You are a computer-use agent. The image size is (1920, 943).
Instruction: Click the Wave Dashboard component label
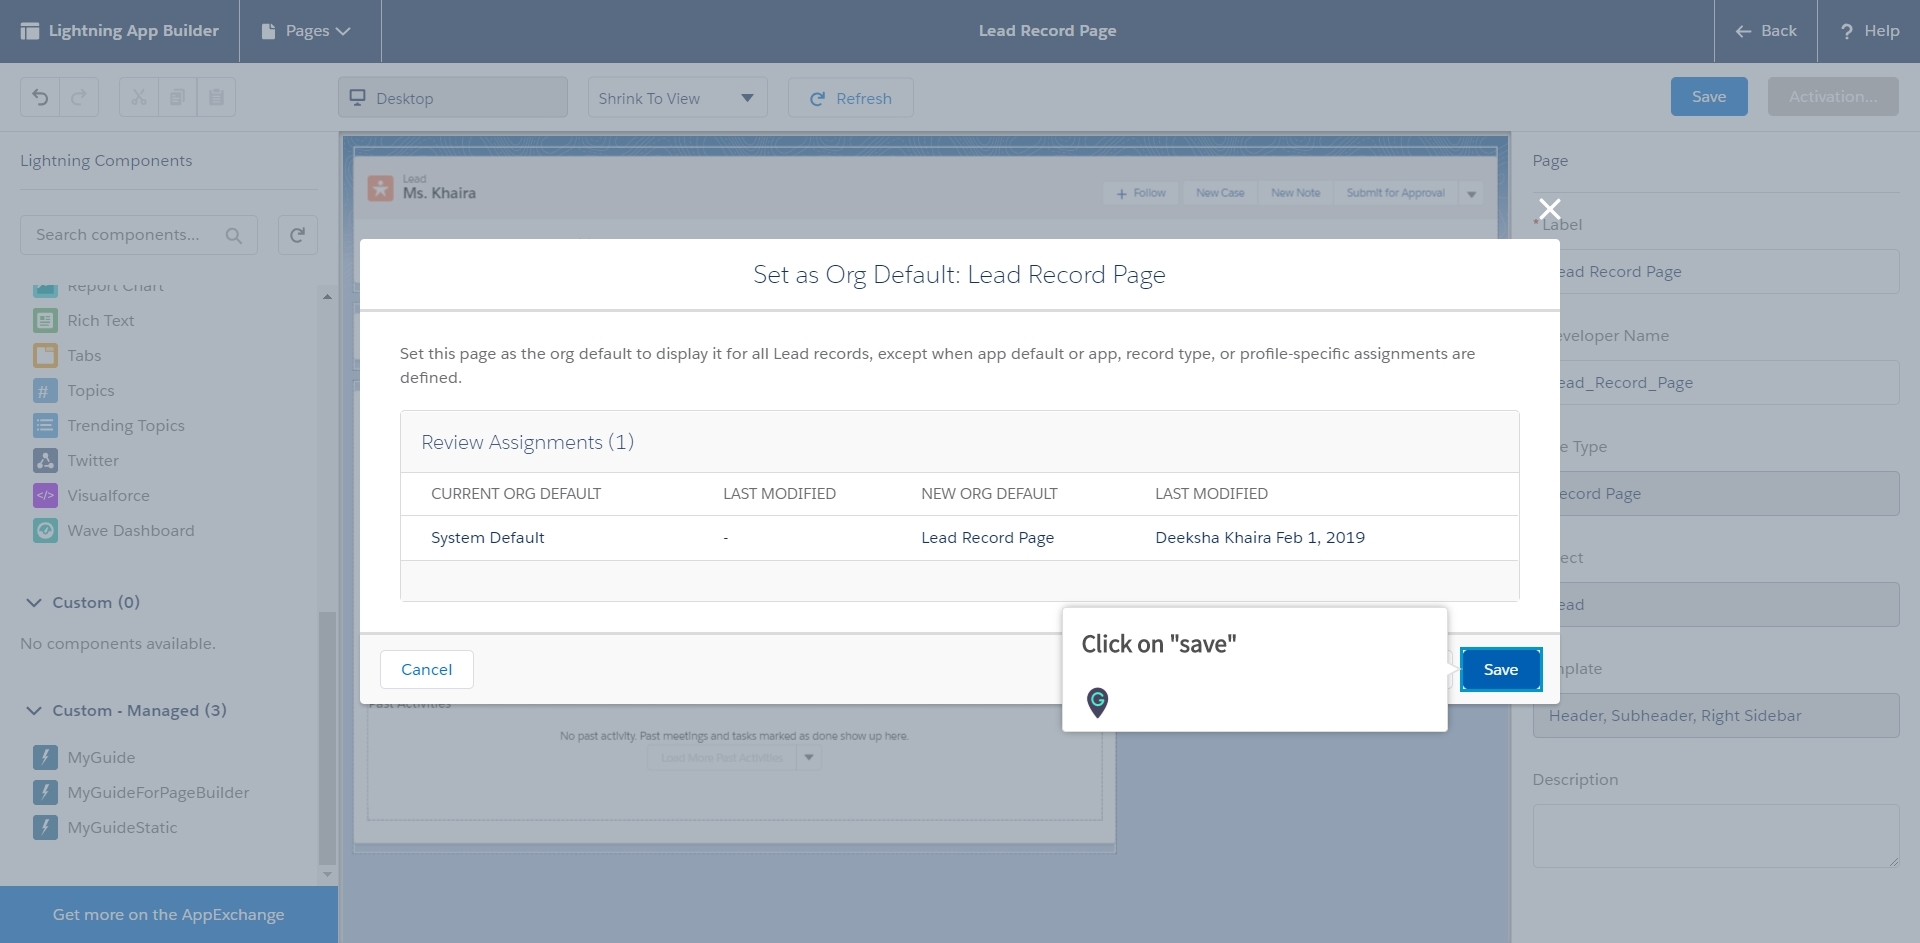click(131, 530)
